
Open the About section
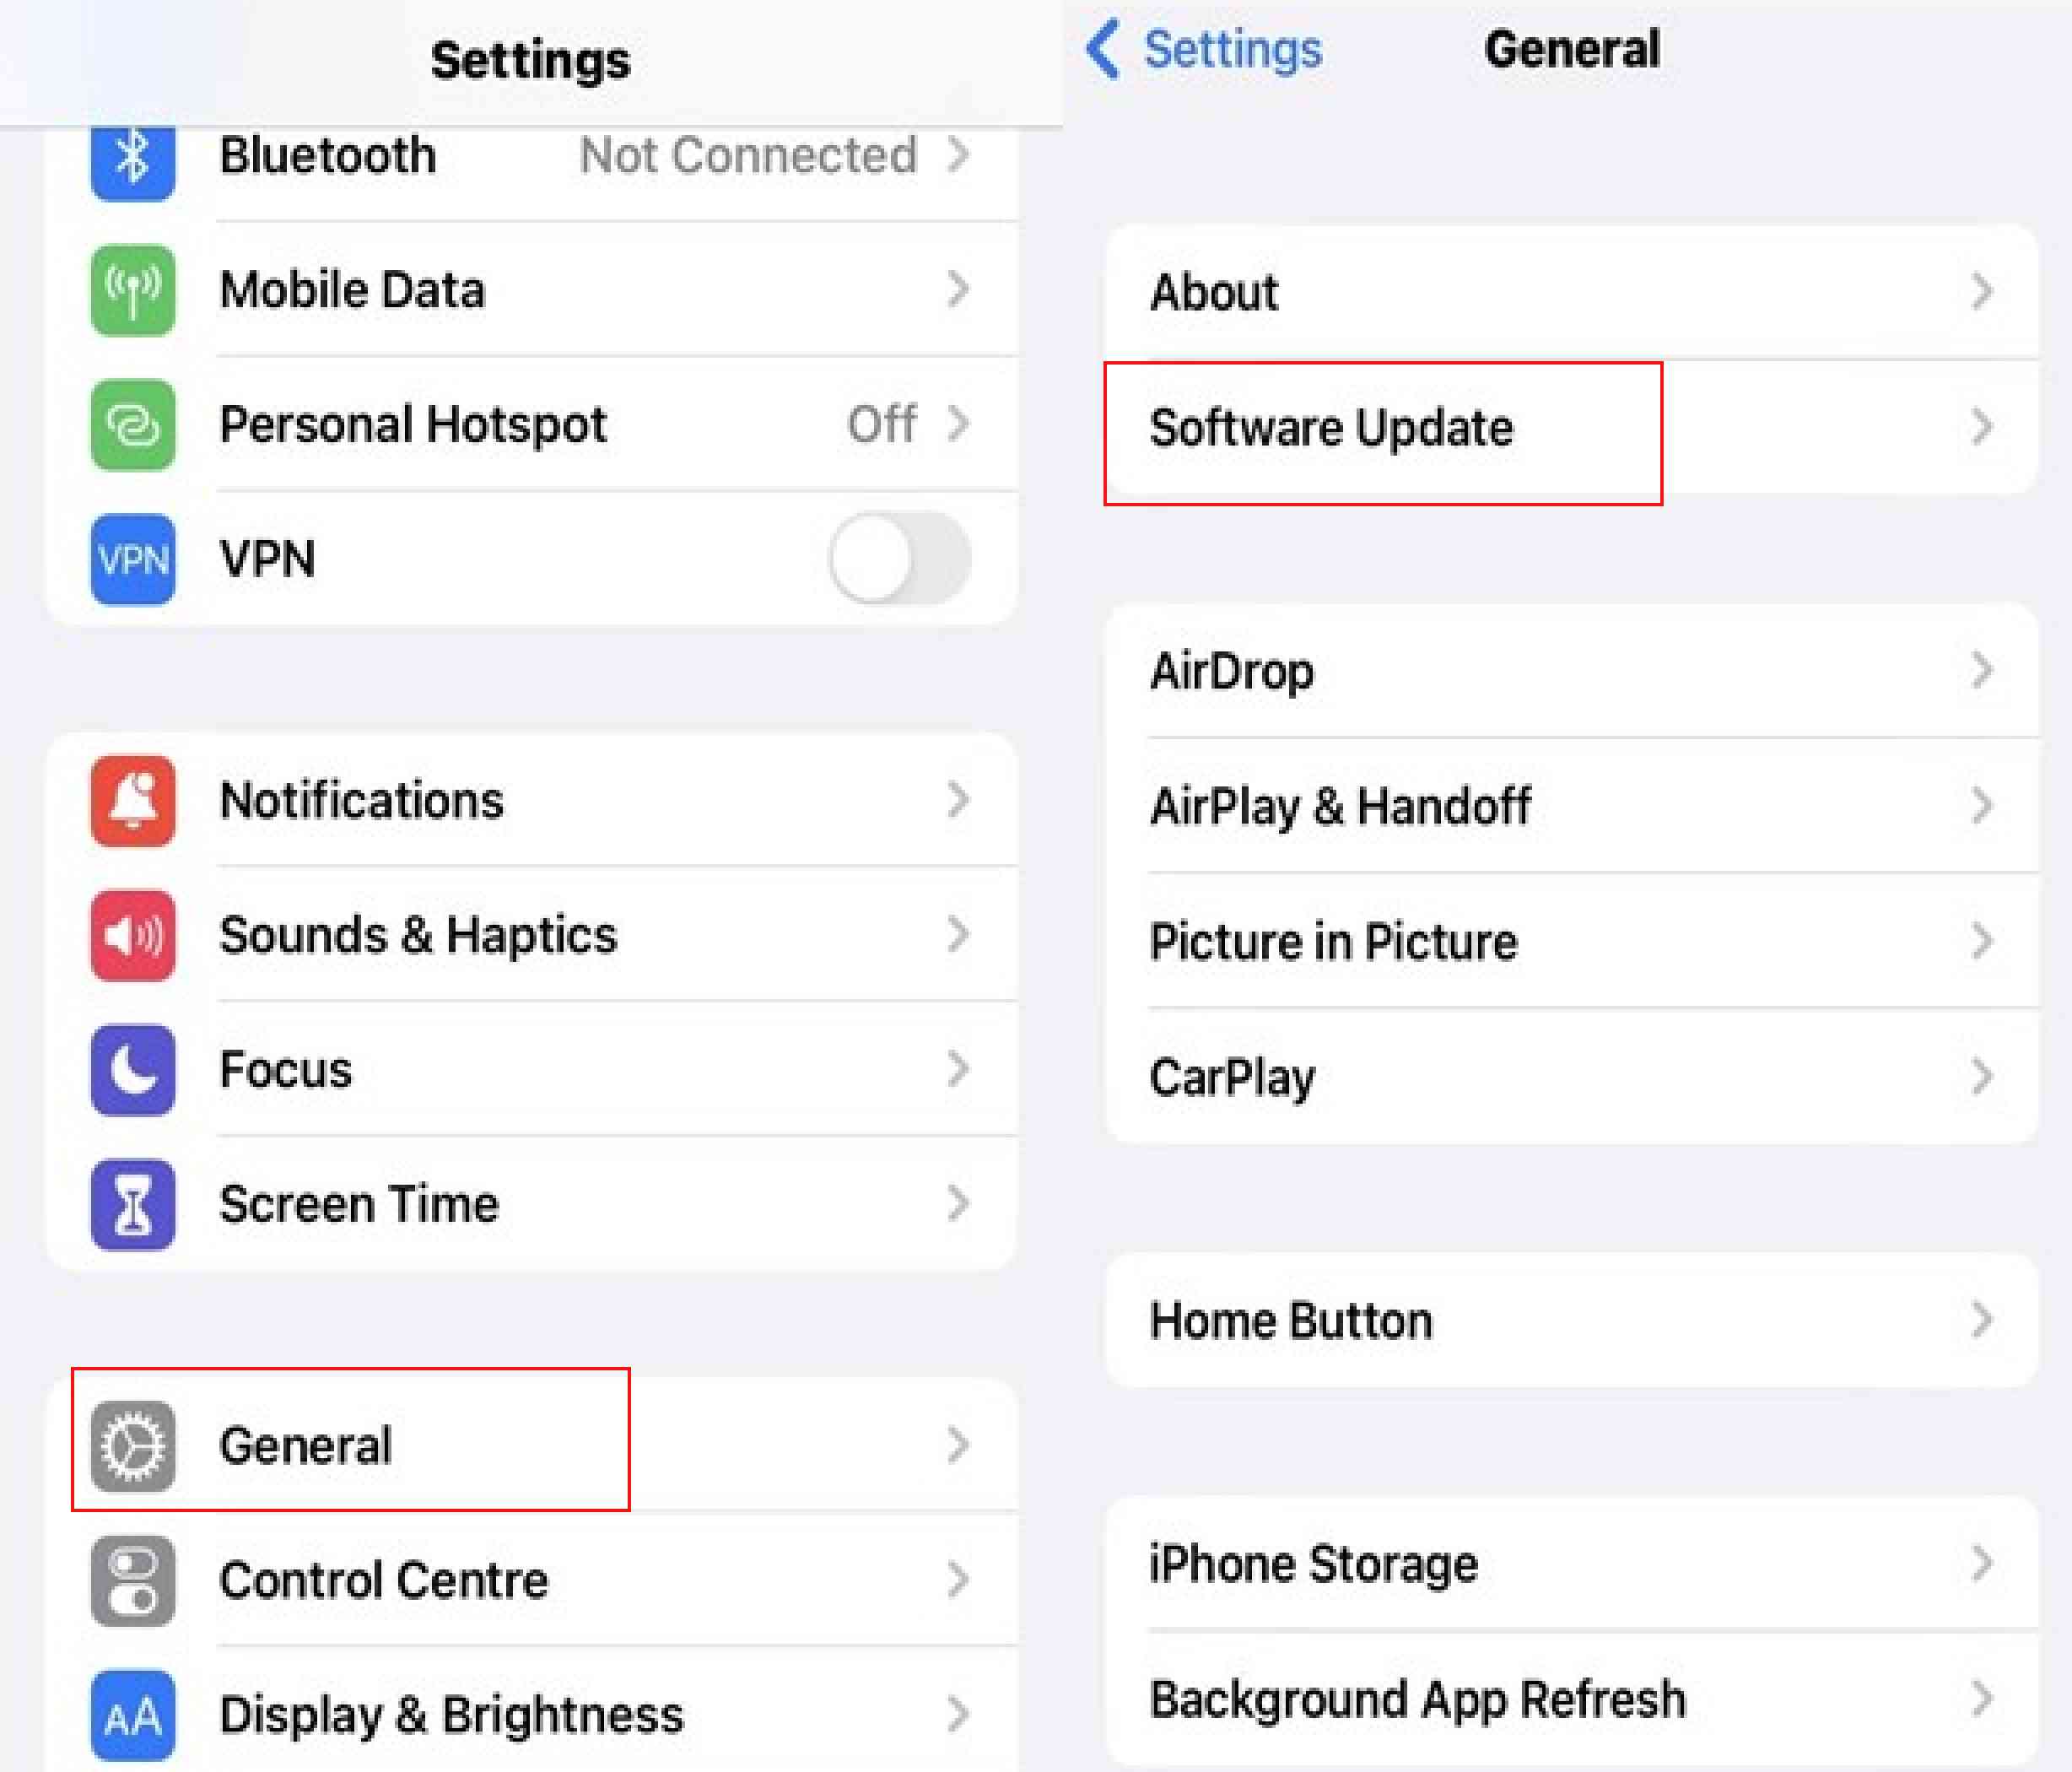point(1562,294)
